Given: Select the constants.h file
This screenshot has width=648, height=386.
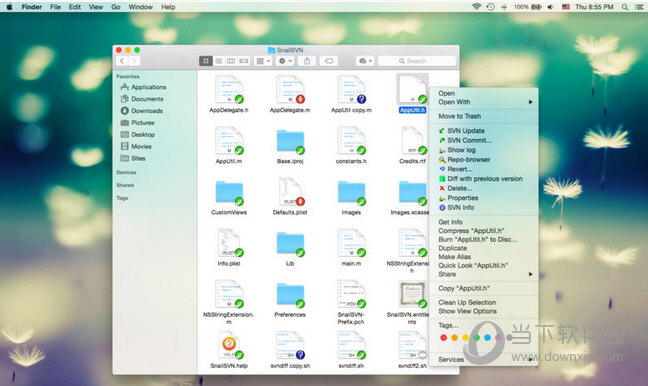Looking at the screenshot, I should (x=351, y=141).
